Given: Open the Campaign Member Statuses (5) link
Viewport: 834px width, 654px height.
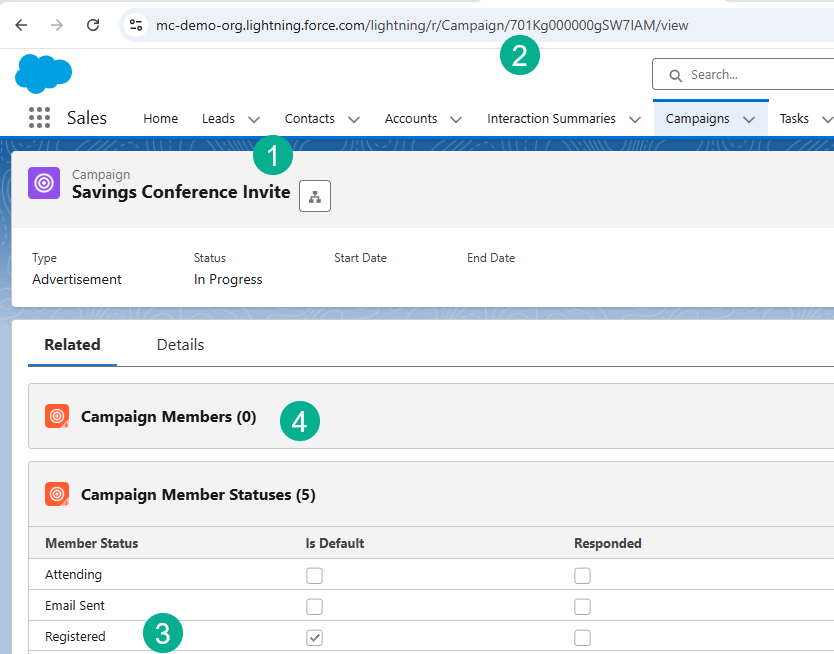Looking at the screenshot, I should coord(197,495).
